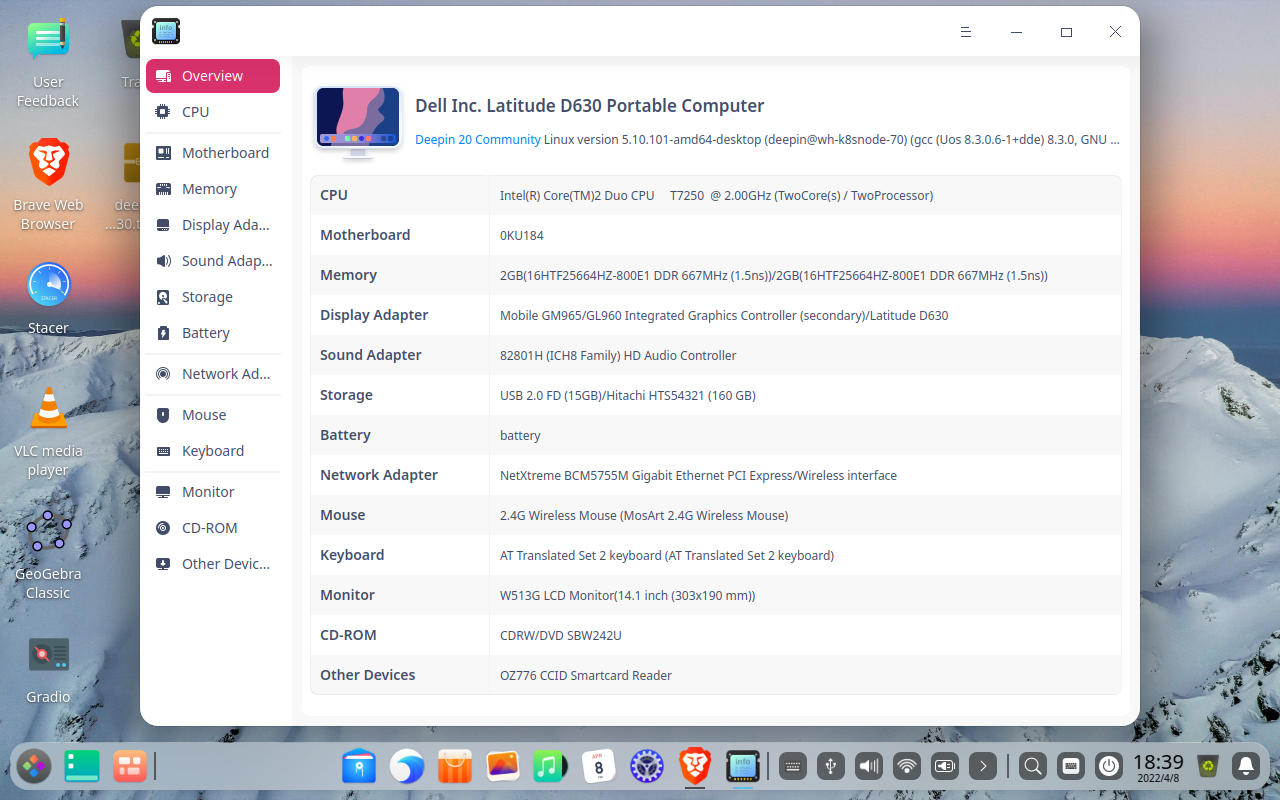Launch Brave browser from the dock
The height and width of the screenshot is (800, 1280).
[x=695, y=767]
